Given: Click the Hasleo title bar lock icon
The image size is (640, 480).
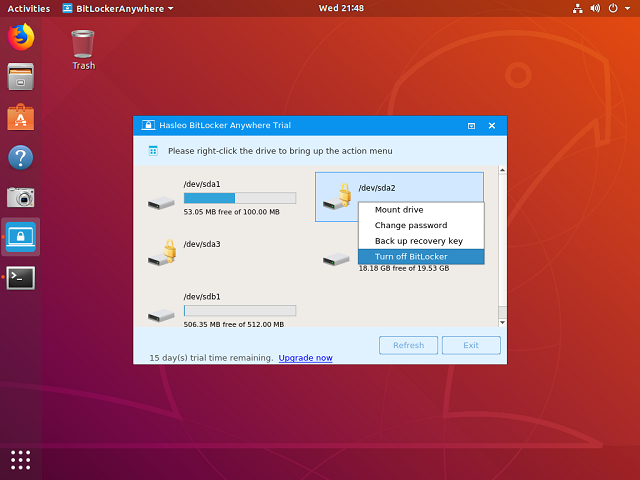Looking at the screenshot, I should pyautogui.click(x=148, y=125).
